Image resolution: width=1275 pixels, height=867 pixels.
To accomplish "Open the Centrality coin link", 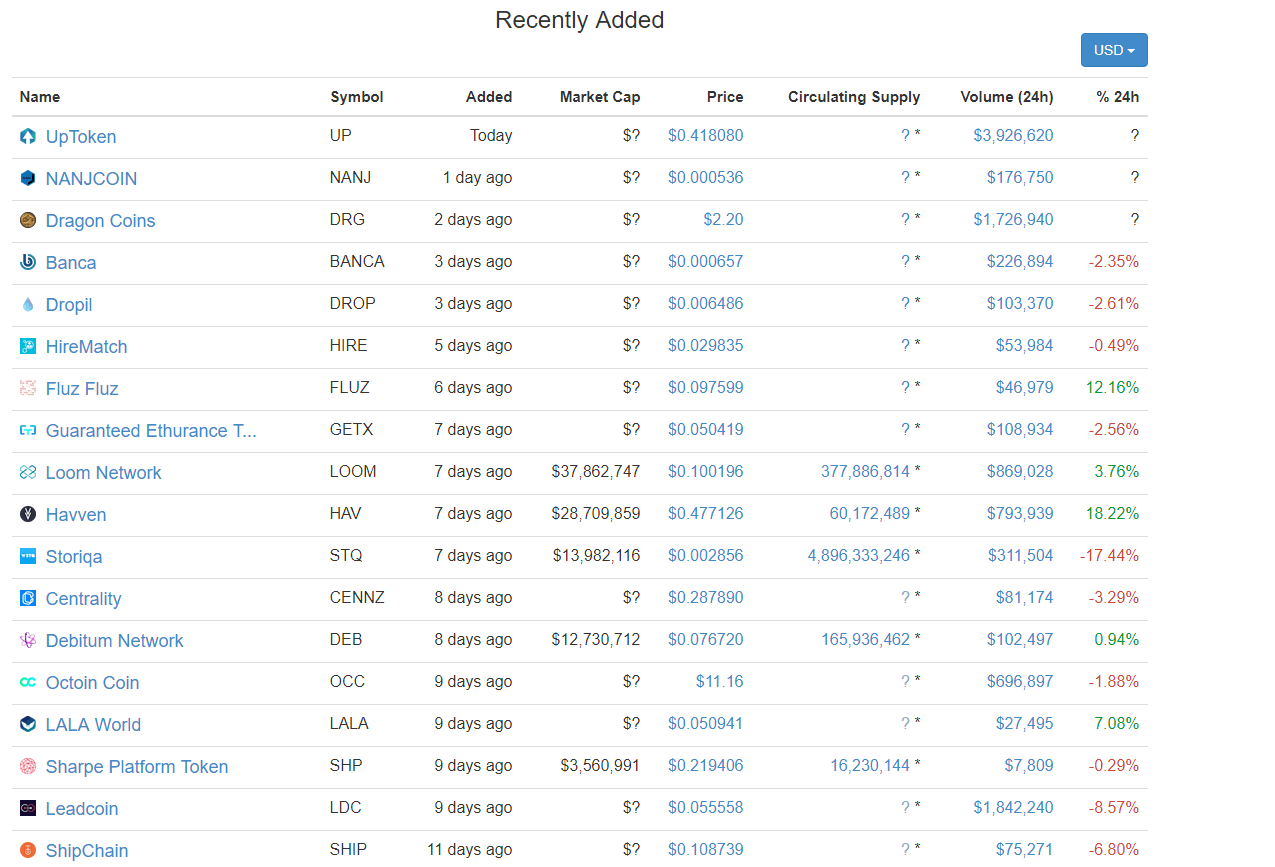I will coord(84,599).
